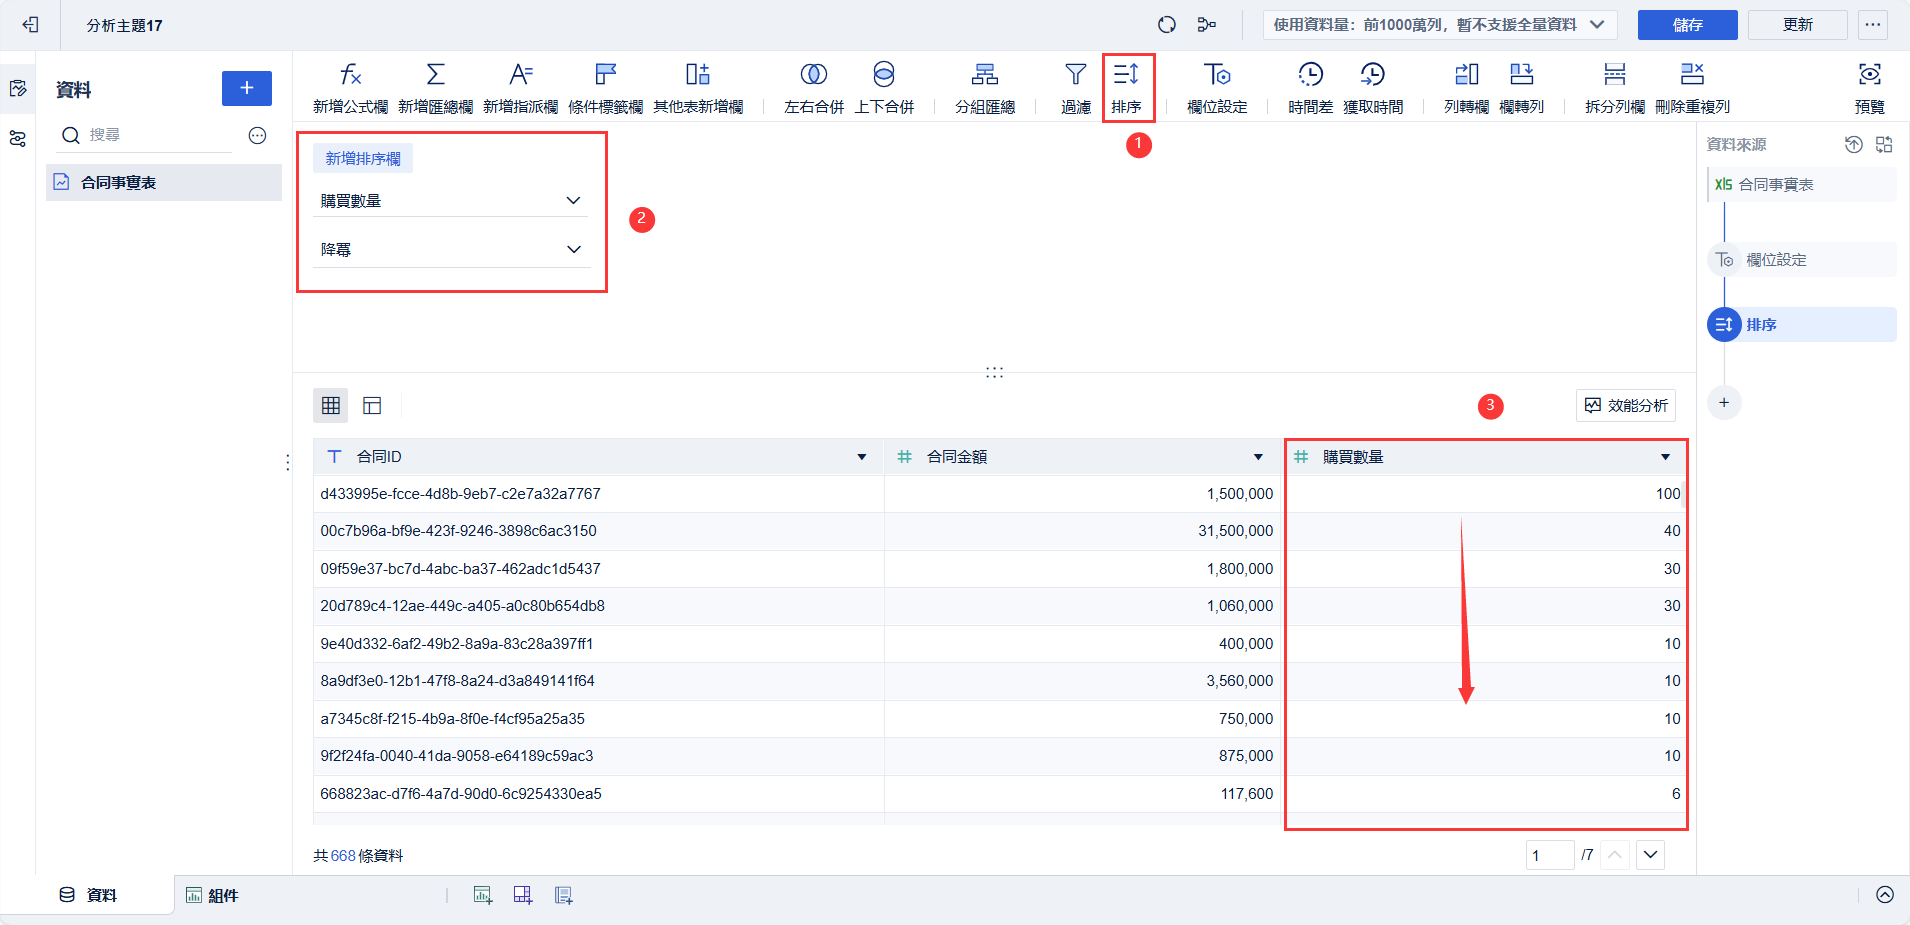1910x925 pixels.
Task: Click the 儲存 save button
Action: (x=1687, y=25)
